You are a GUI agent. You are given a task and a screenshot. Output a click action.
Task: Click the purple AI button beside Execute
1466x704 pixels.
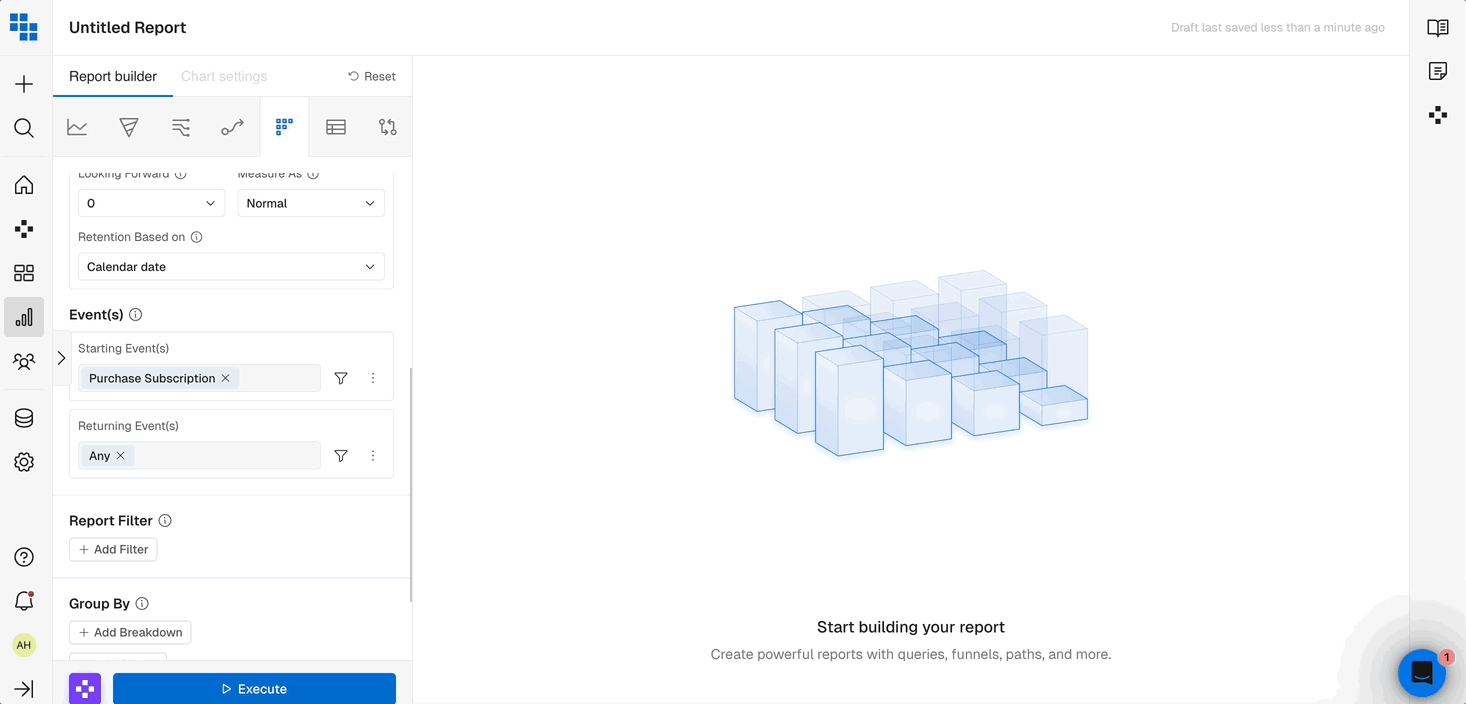pyautogui.click(x=85, y=688)
